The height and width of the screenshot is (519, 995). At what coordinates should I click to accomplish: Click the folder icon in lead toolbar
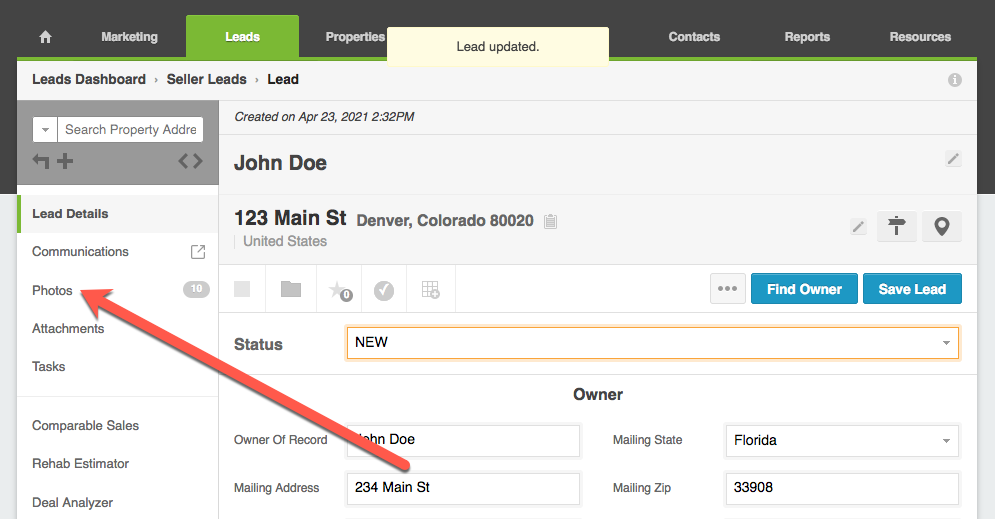click(x=291, y=289)
